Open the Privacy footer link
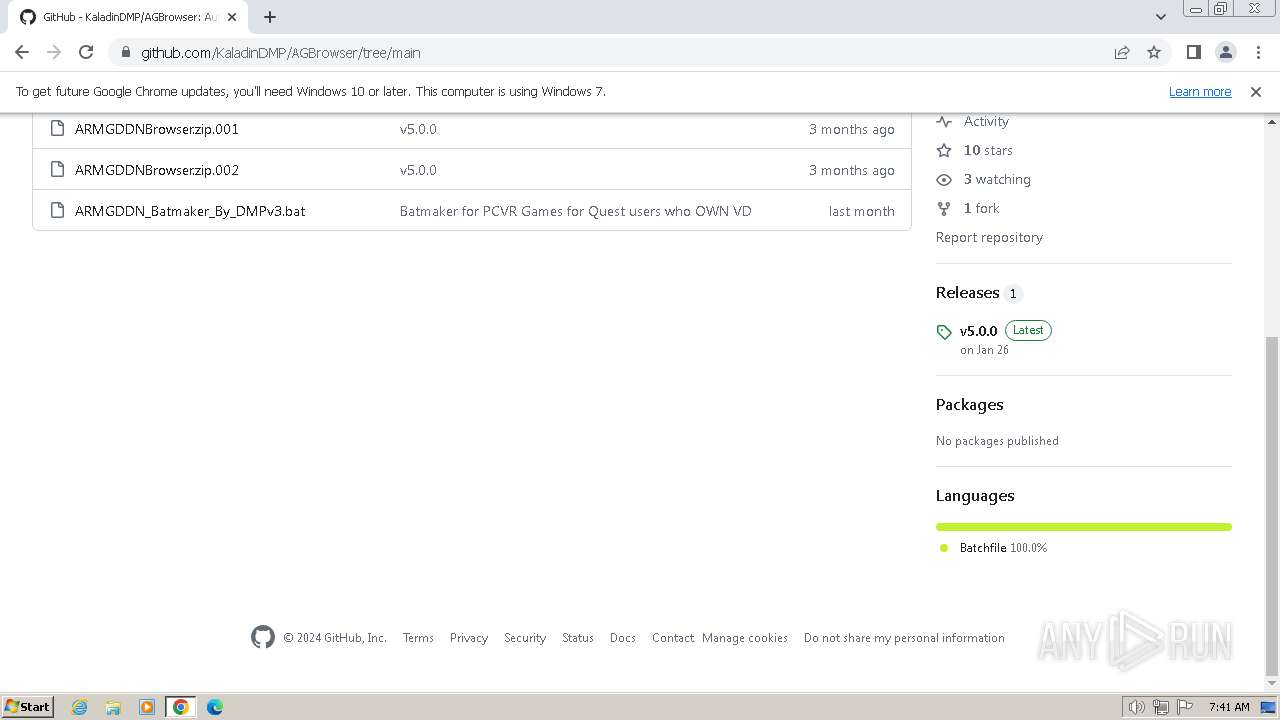 [x=469, y=638]
